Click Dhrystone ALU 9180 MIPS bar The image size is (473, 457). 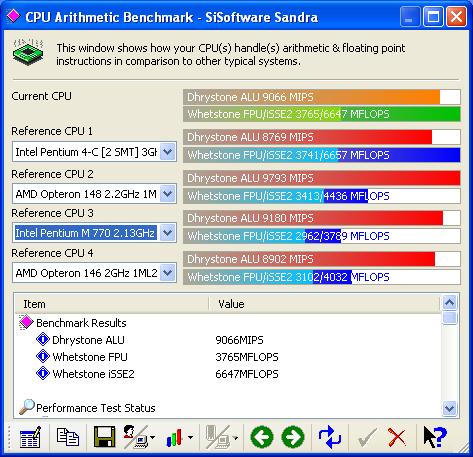[322, 218]
